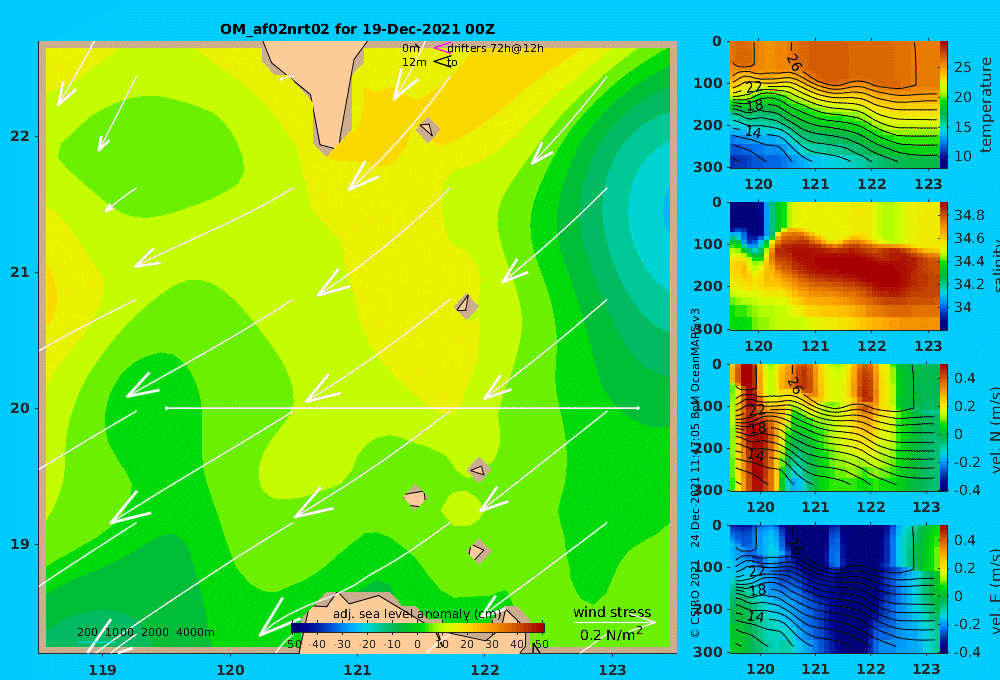Click the northward velocity section plot

point(834,427)
